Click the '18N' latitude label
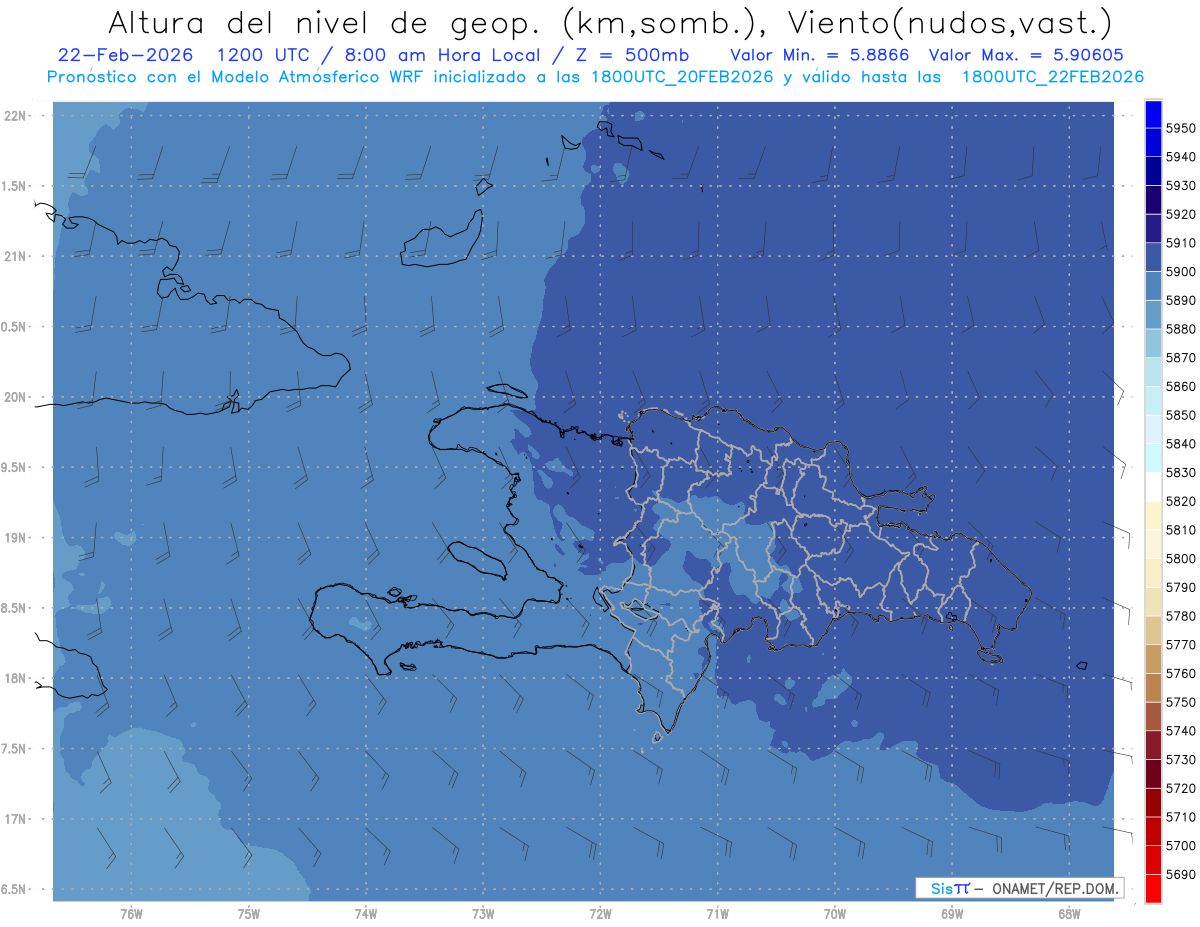Image resolution: width=1200 pixels, height=927 pixels. coord(14,678)
